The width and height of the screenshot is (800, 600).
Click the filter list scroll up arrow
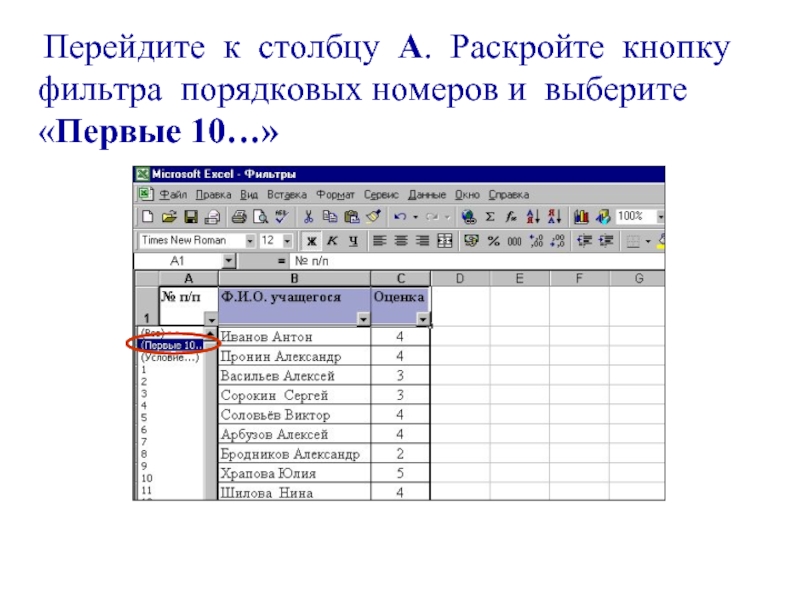[211, 334]
